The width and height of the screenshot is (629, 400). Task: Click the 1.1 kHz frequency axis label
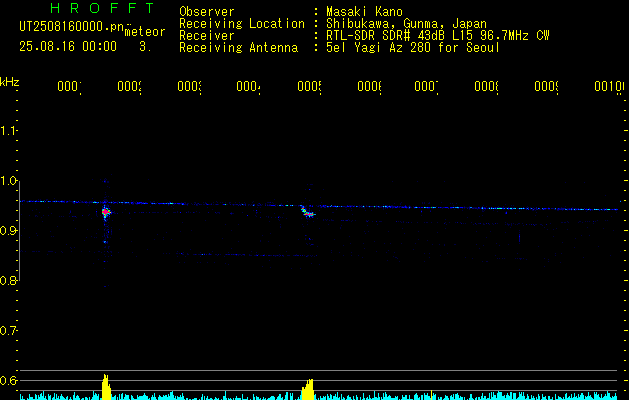[x=8, y=131]
